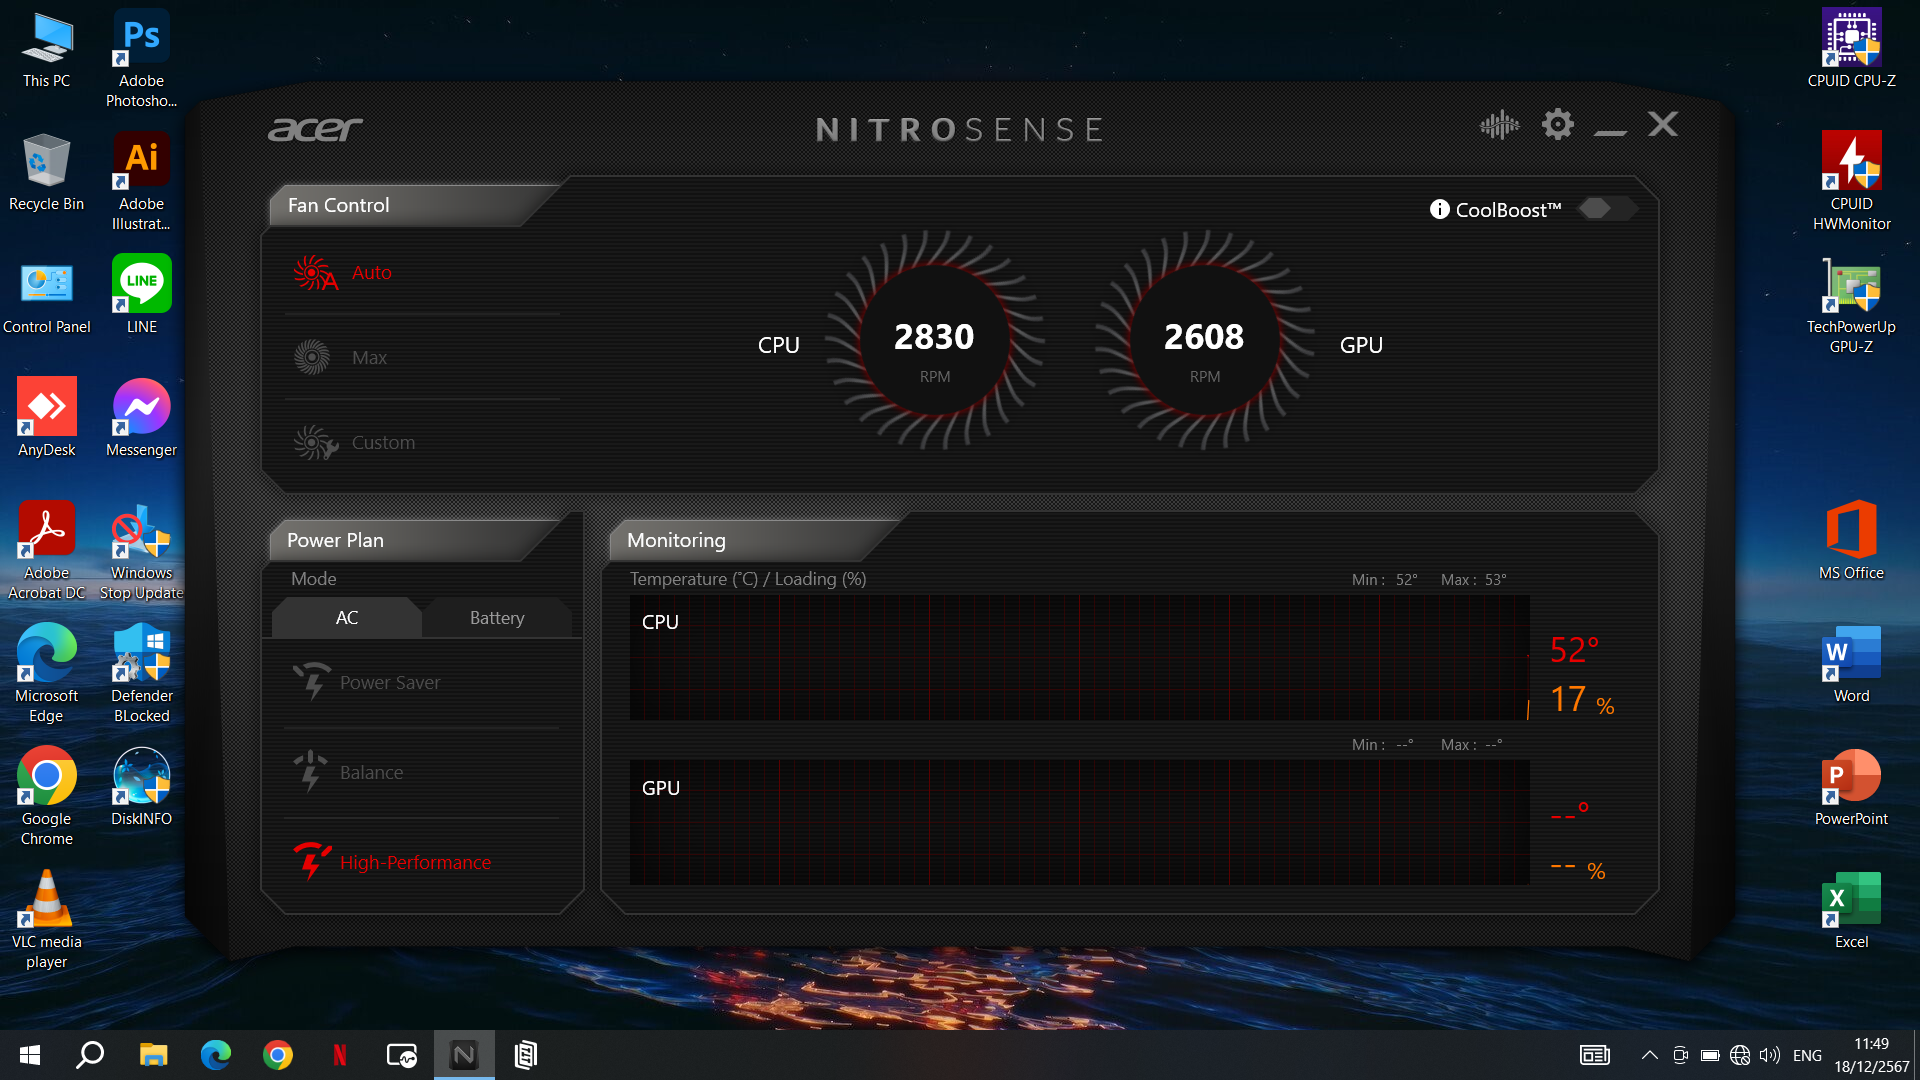This screenshot has height=1080, width=1920.
Task: Open VLC media player shortcut
Action: [47, 919]
